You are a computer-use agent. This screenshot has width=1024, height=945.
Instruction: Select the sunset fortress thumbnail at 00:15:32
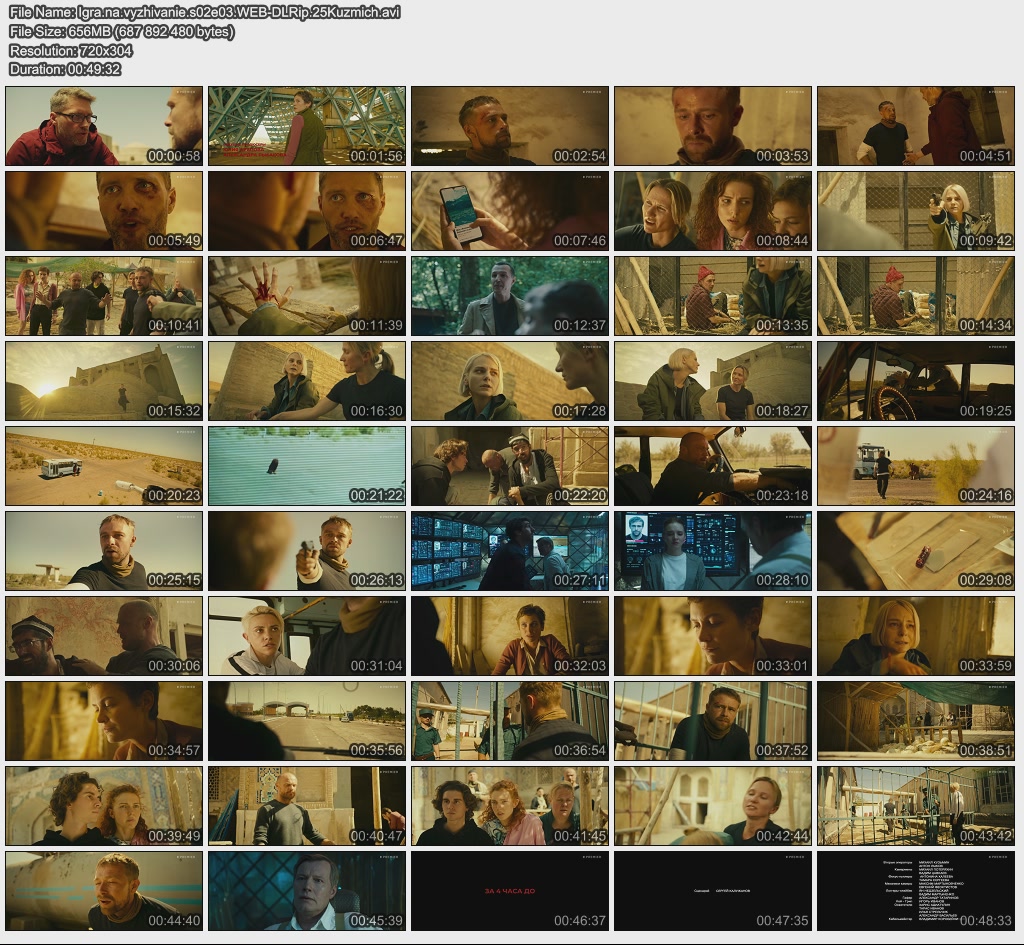click(x=104, y=381)
